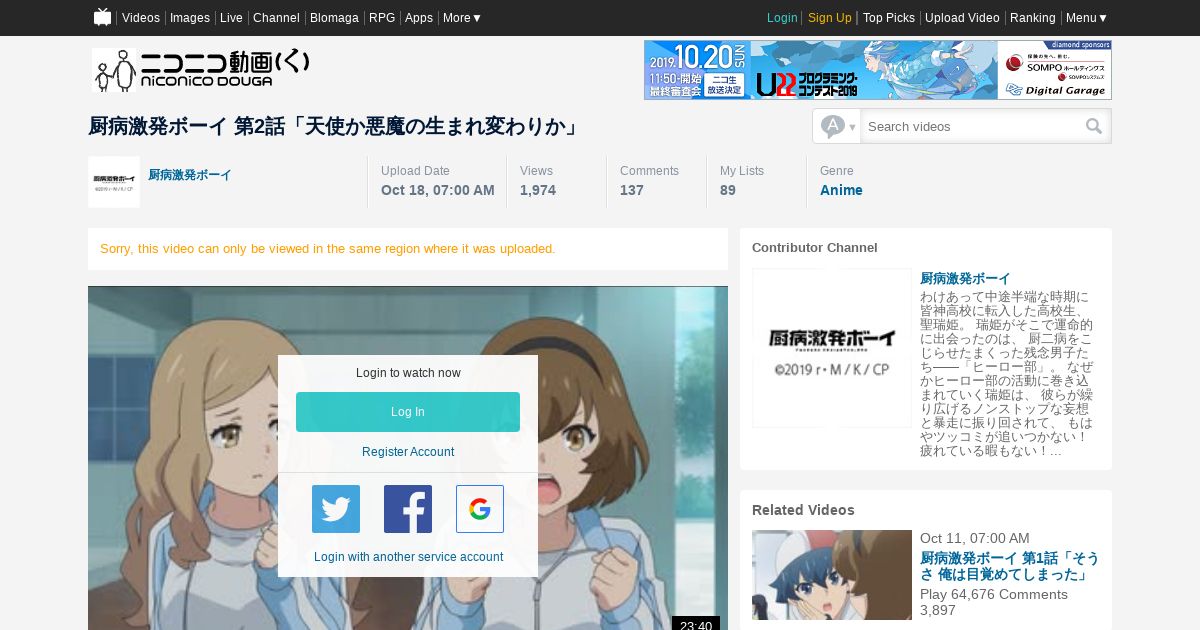Go to the Live section
The image size is (1200, 630).
231,18
